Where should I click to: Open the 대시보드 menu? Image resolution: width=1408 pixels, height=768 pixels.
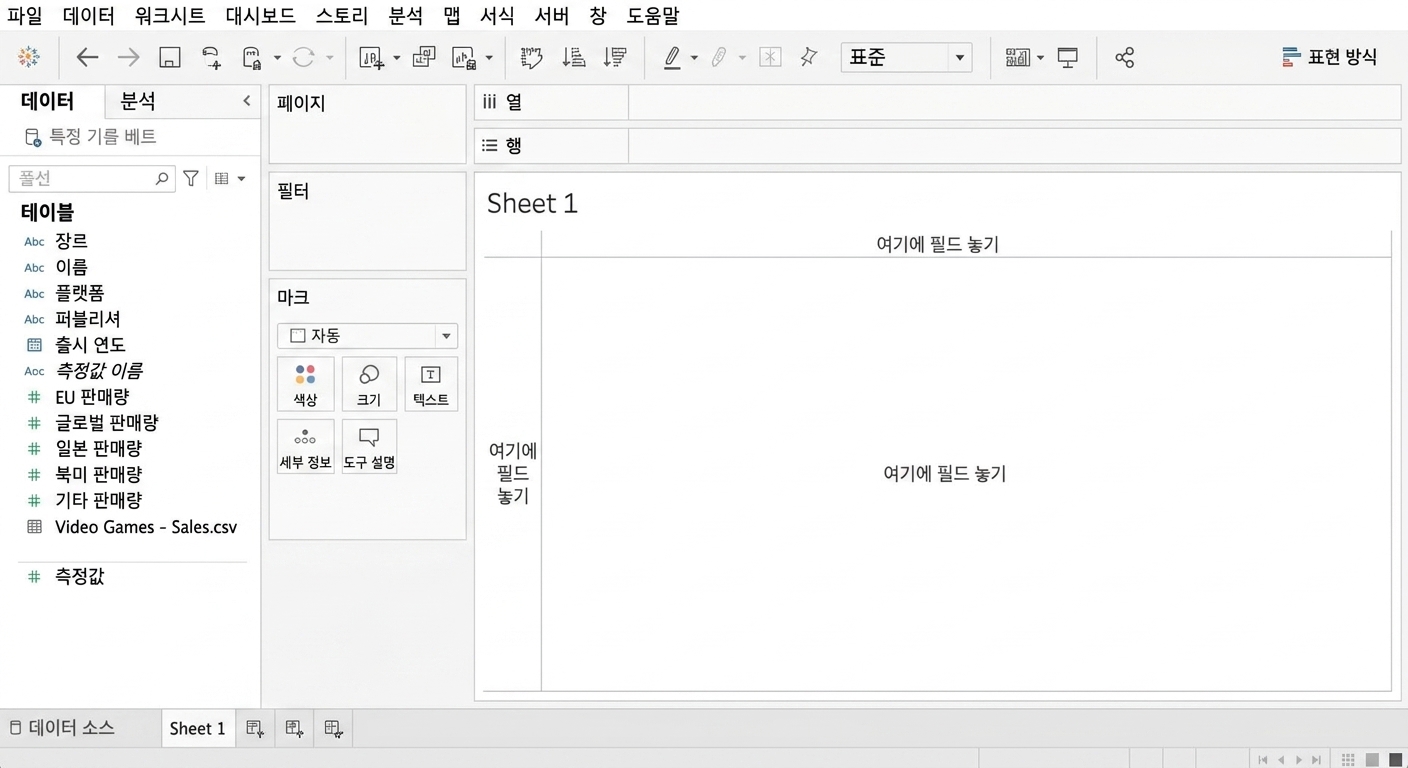(x=260, y=16)
